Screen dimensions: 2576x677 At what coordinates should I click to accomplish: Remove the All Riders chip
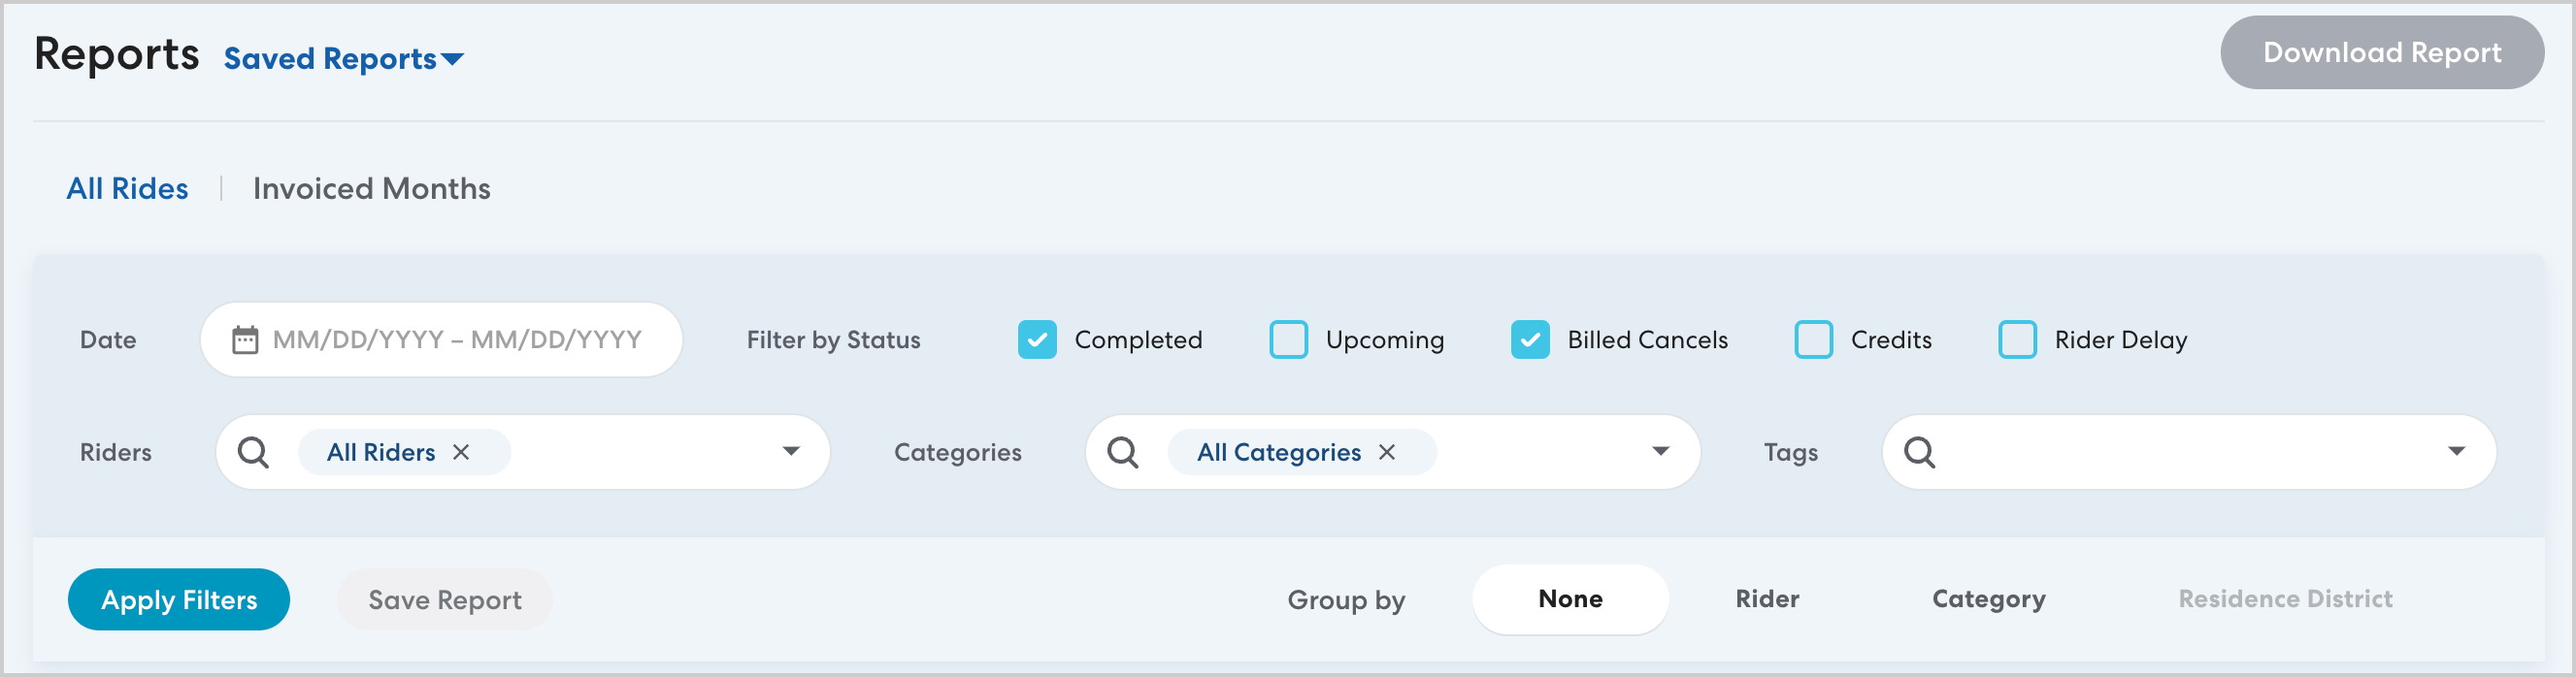point(461,452)
